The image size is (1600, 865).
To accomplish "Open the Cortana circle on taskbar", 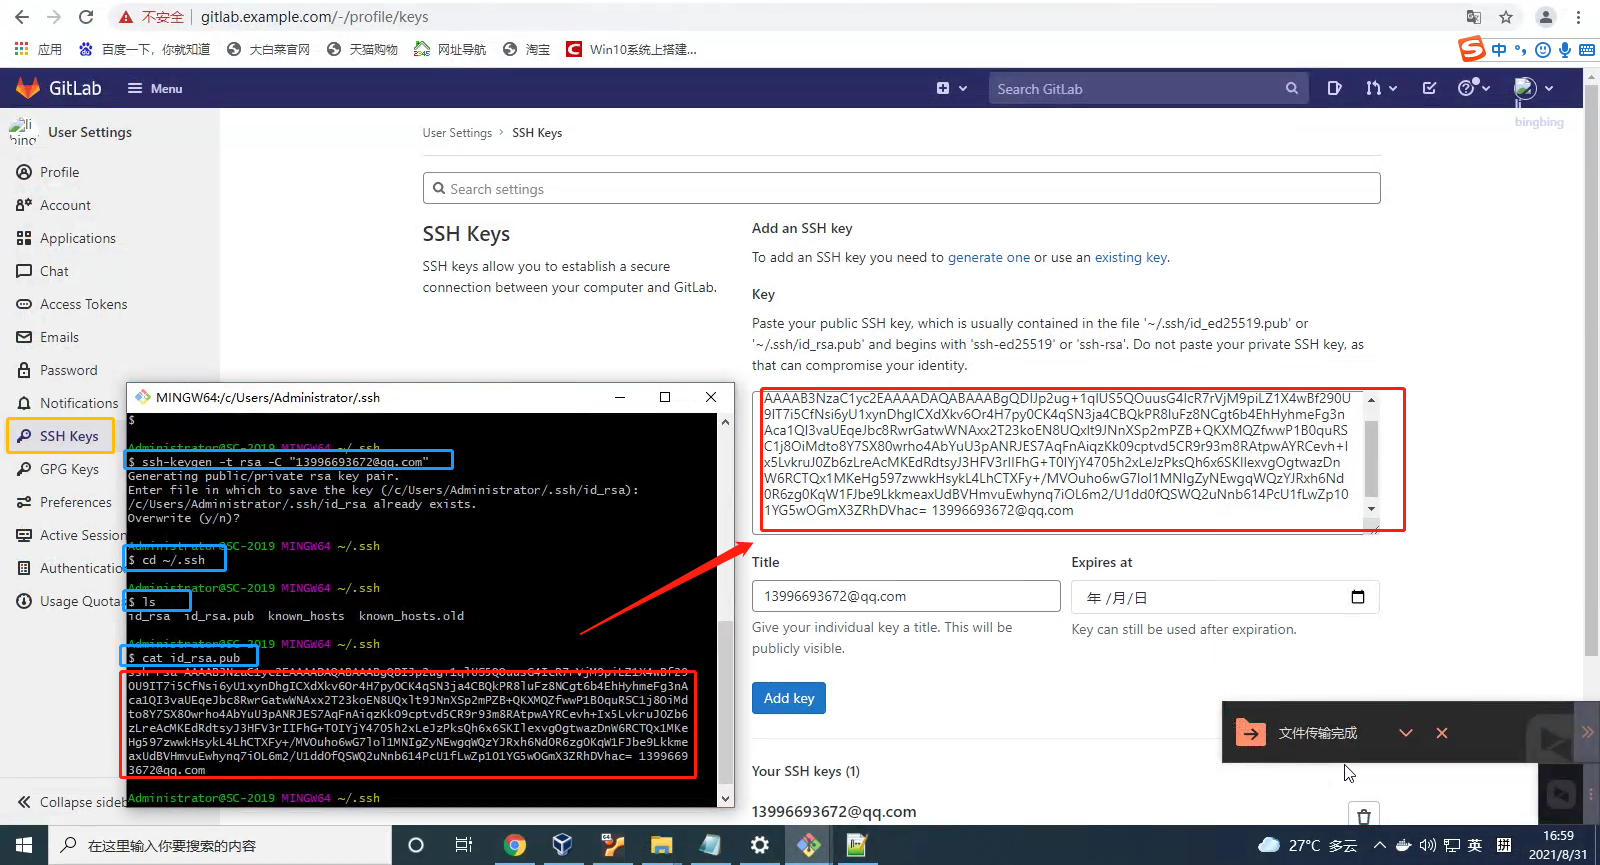I will pyautogui.click(x=416, y=845).
